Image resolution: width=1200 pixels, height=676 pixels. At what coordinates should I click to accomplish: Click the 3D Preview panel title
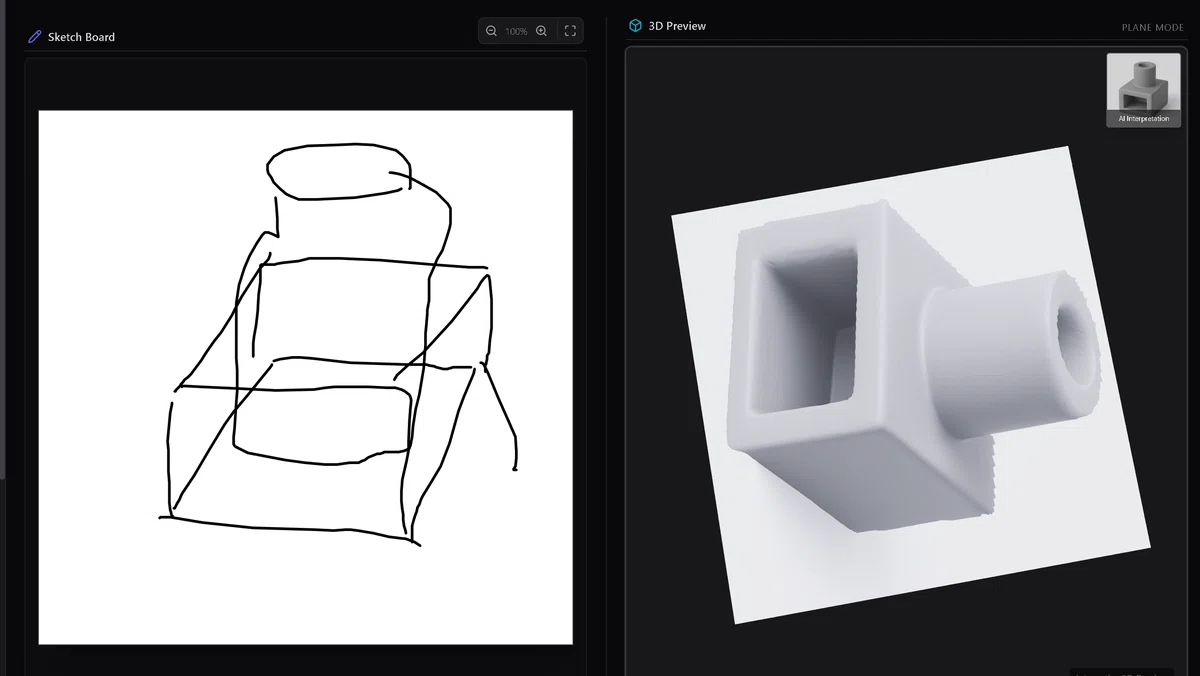tap(677, 26)
